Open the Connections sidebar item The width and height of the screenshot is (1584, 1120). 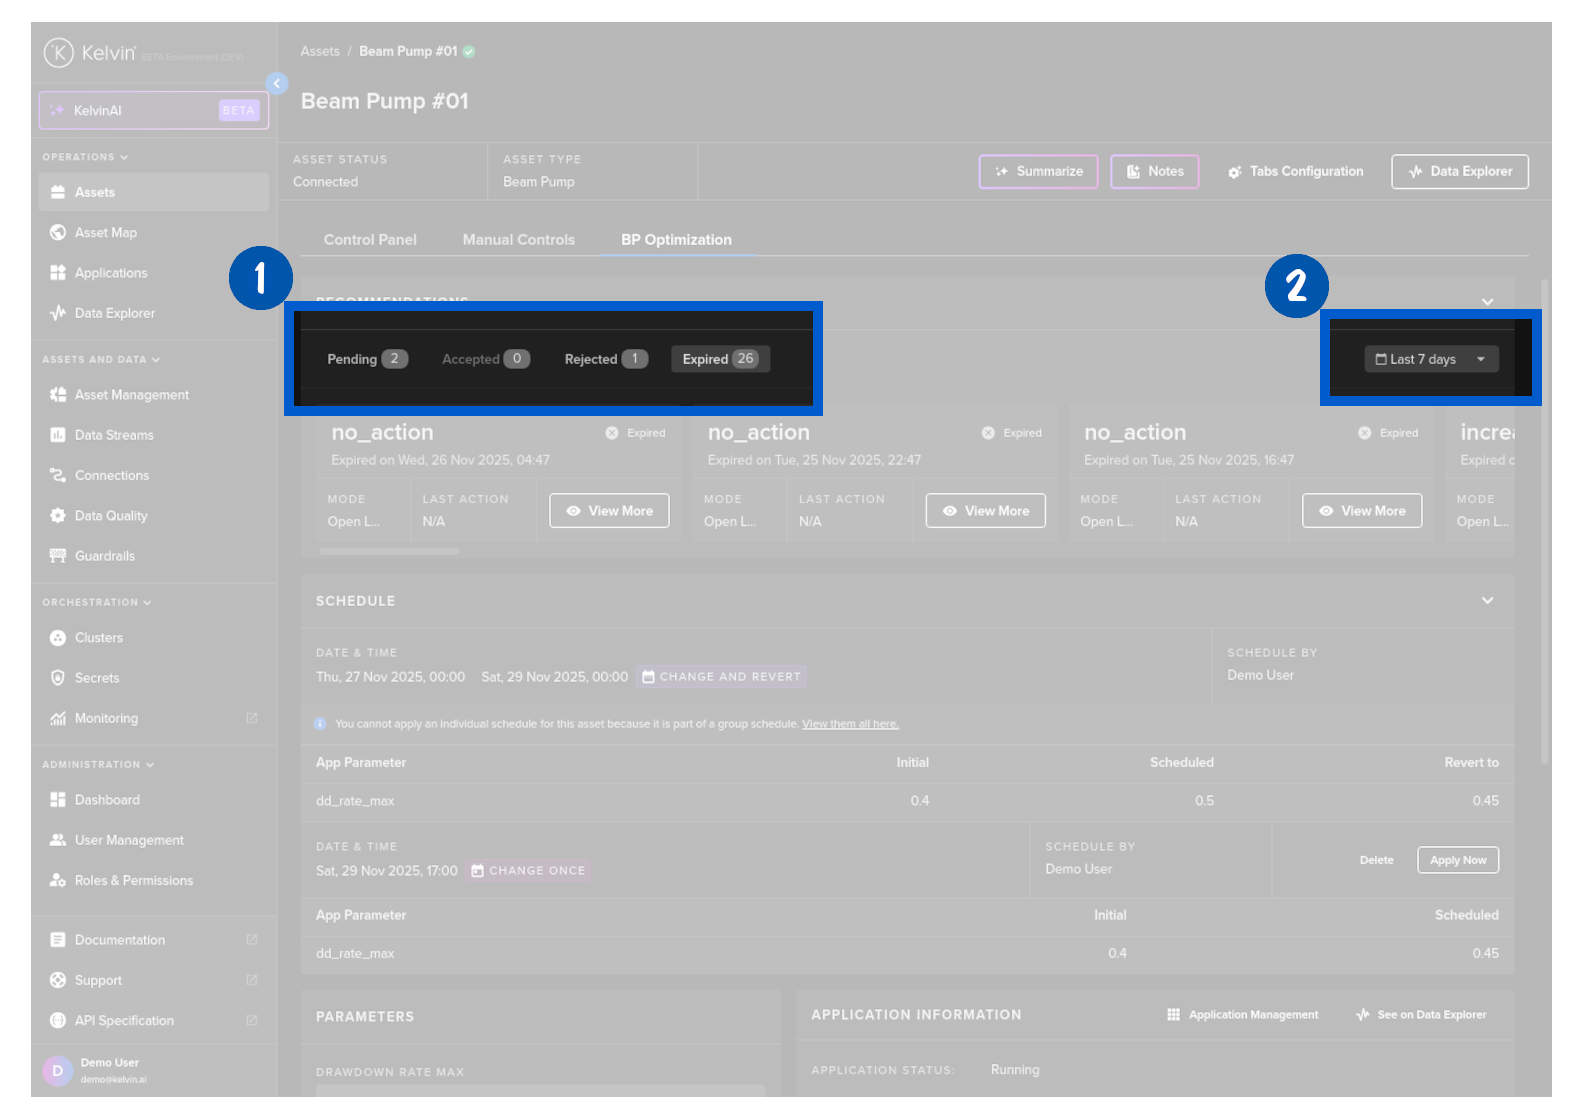click(111, 476)
